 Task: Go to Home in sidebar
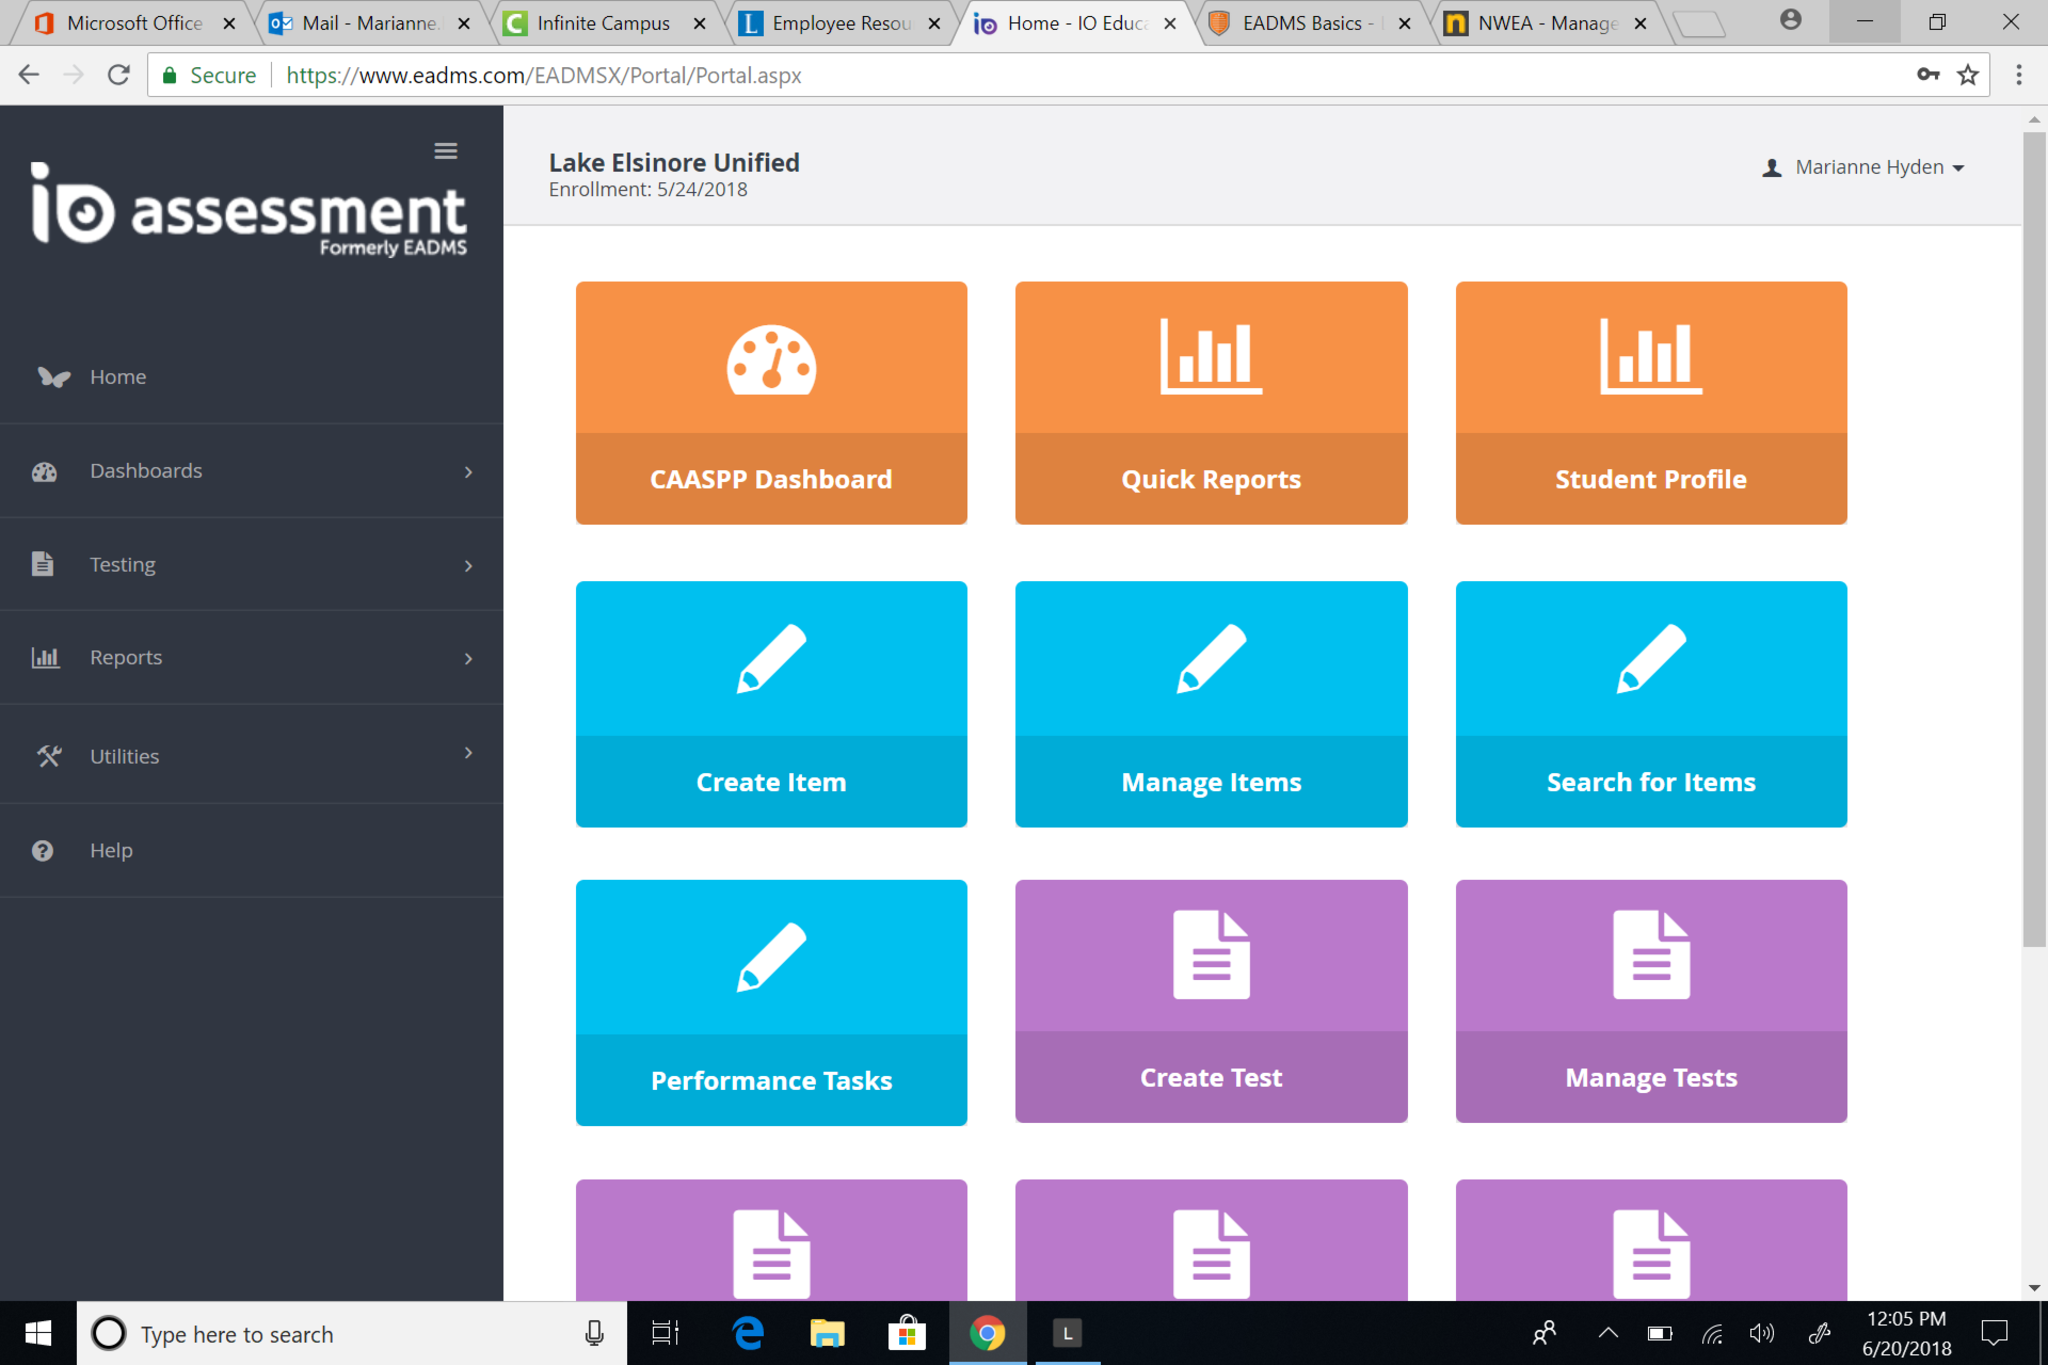(x=118, y=377)
